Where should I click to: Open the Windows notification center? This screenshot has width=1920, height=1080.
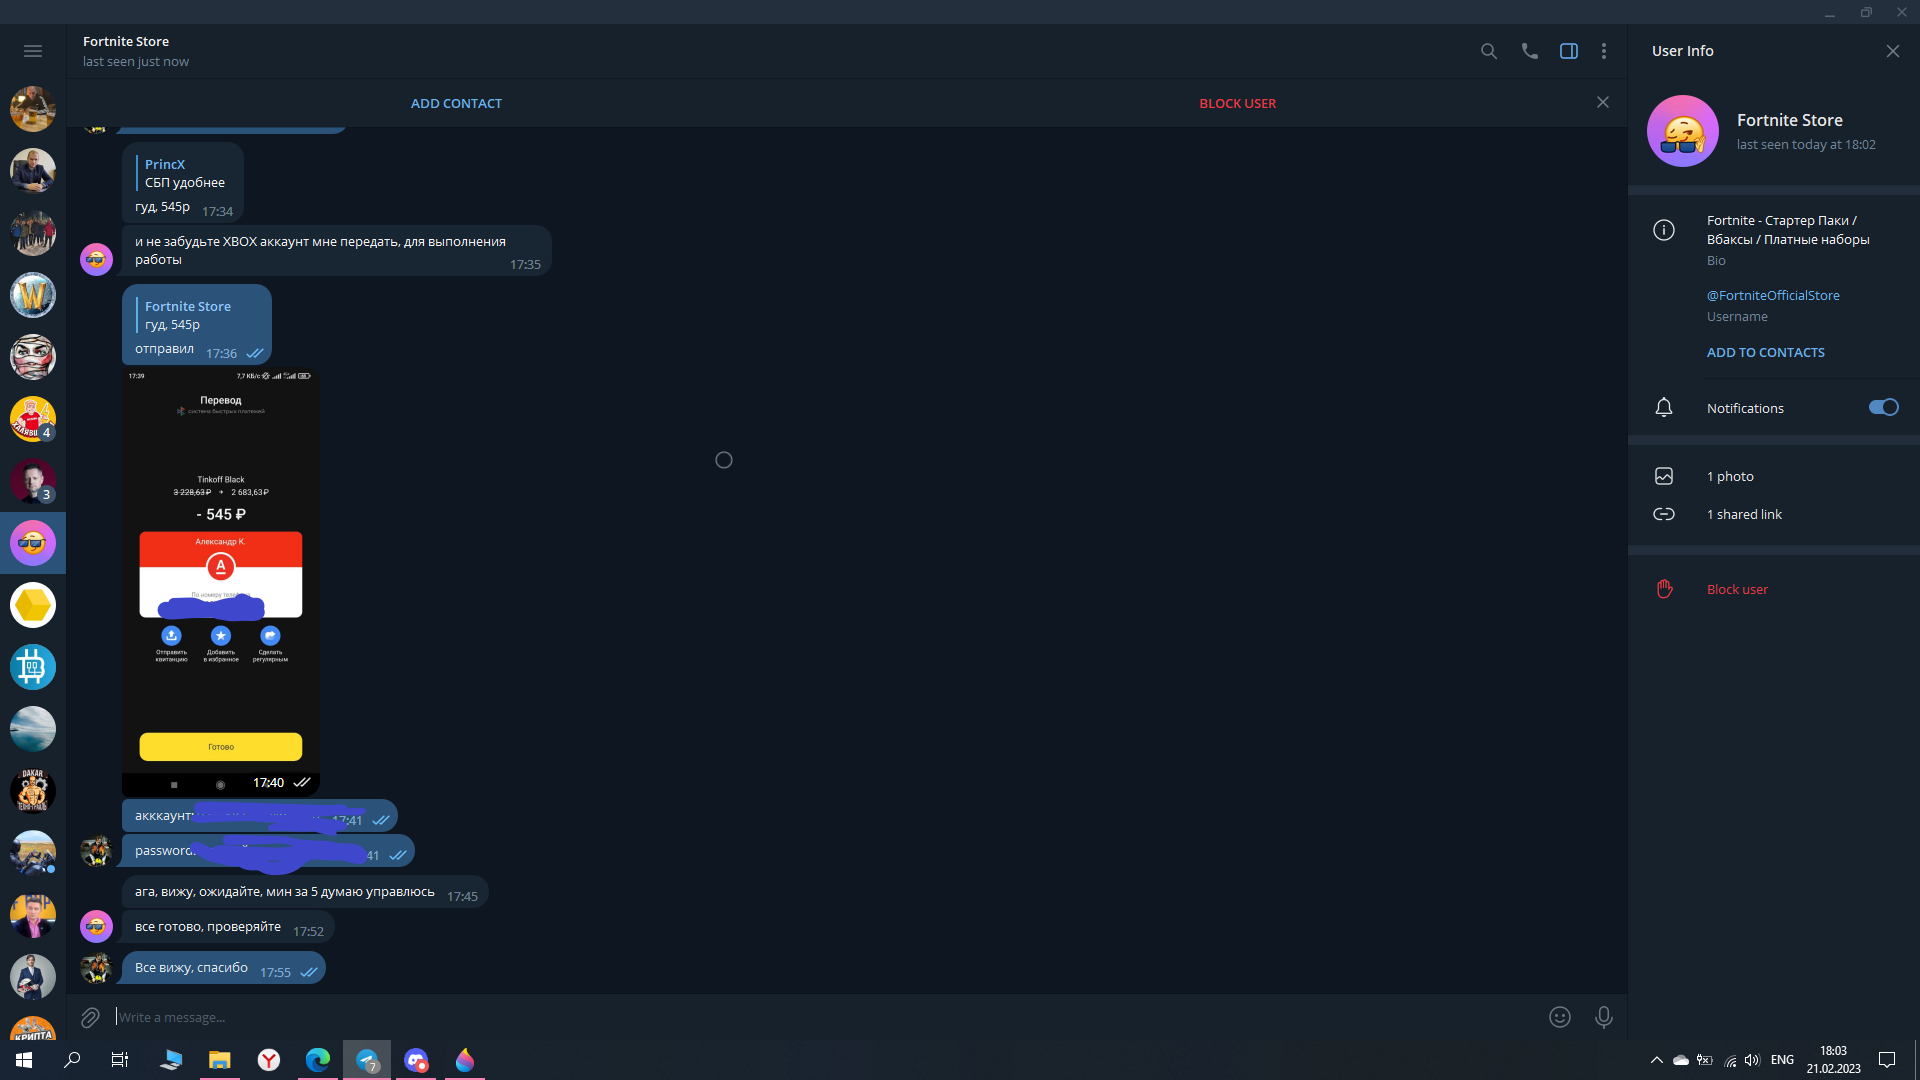tap(1887, 1060)
